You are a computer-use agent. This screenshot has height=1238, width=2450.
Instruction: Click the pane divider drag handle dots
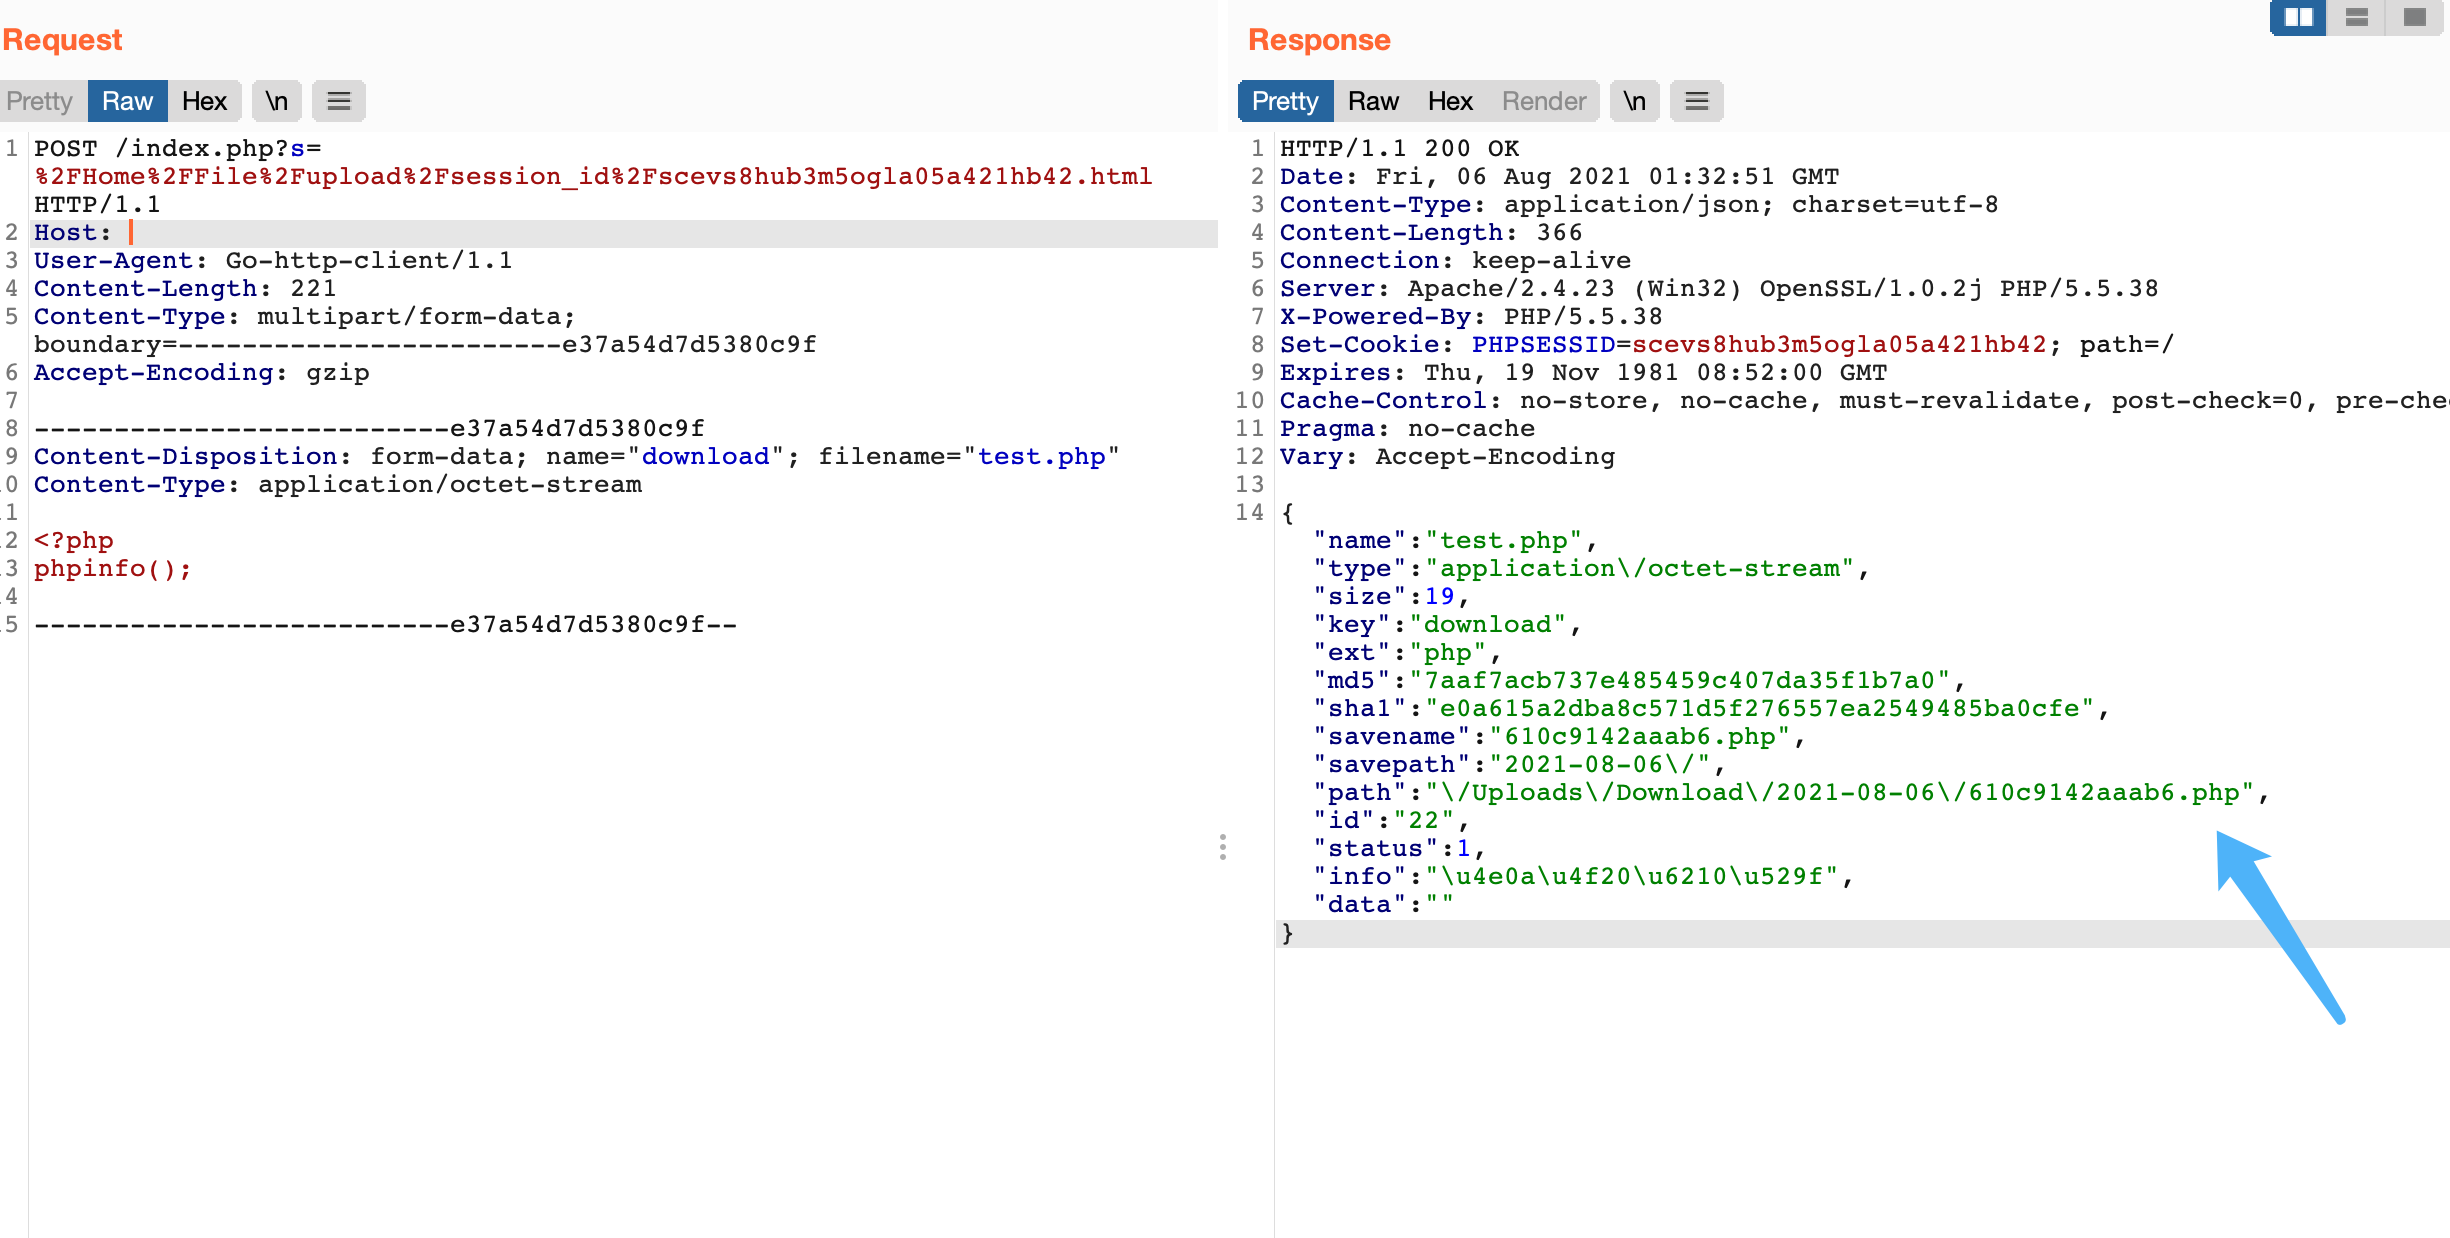click(1222, 847)
